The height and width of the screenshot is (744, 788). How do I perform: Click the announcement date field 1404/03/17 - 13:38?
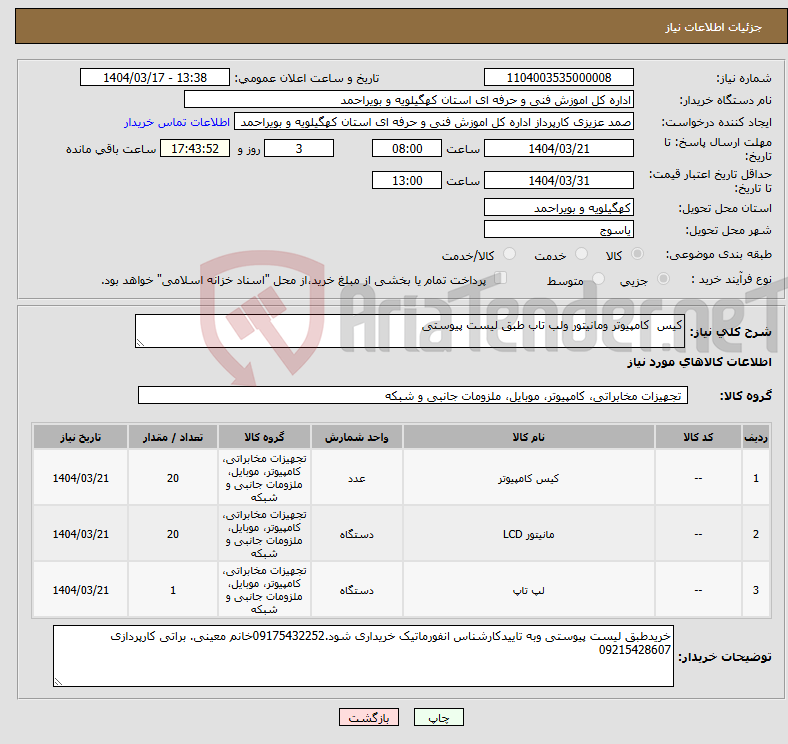point(155,77)
